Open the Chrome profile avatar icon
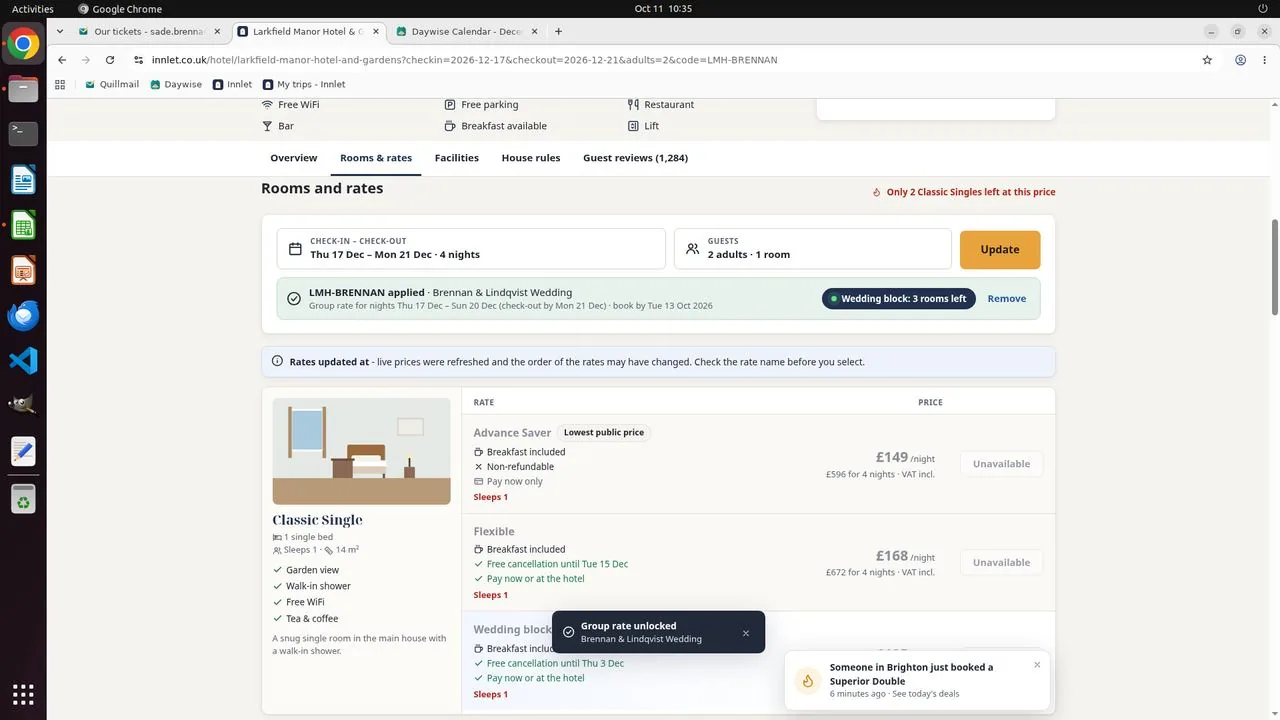Viewport: 1280px width, 720px height. (x=1240, y=60)
